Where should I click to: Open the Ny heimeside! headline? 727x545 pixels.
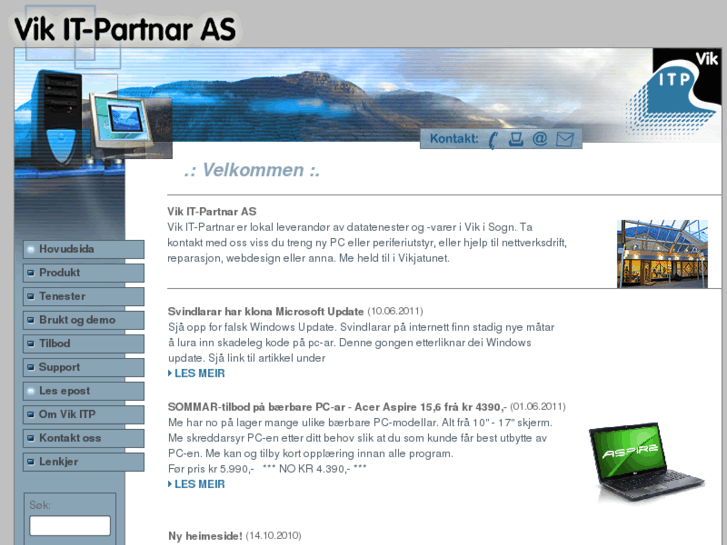[x=205, y=536]
